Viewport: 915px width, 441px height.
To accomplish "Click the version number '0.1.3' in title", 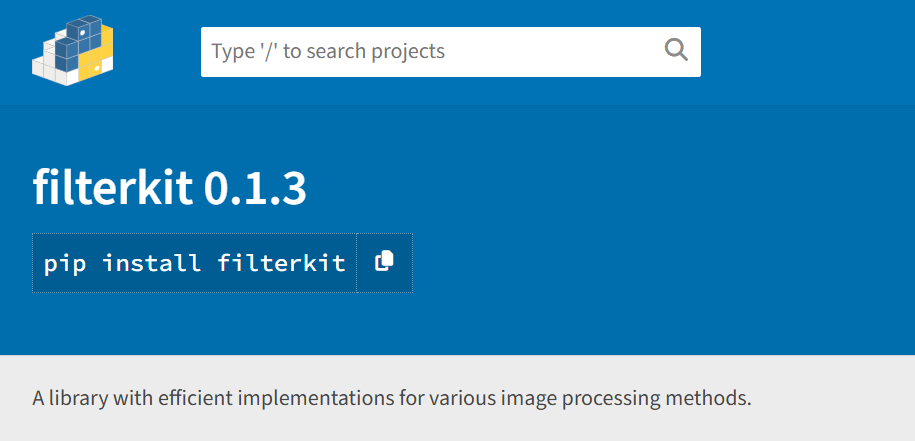I will coord(255,188).
